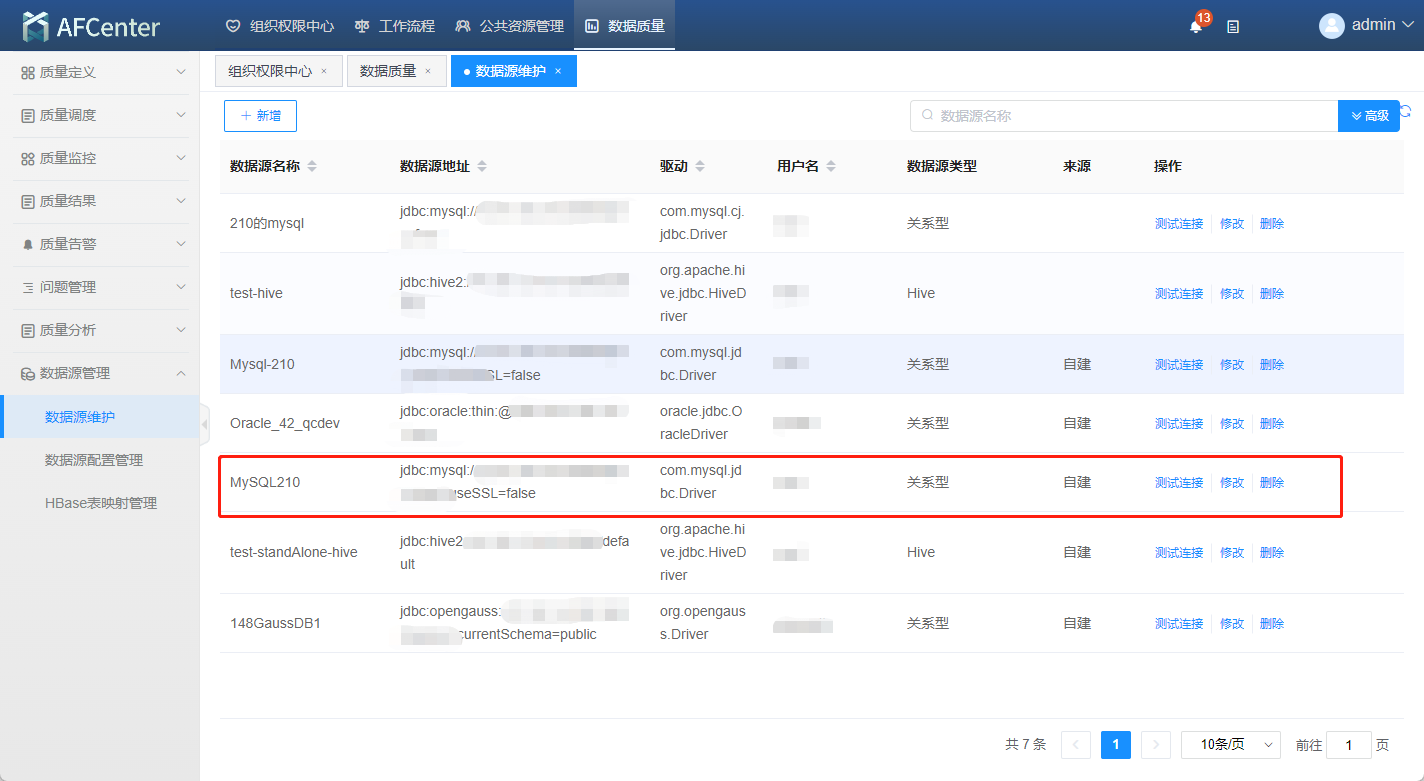This screenshot has height=781, width=1424.
Task: Open 数据源配置管理 in the sidebar
Action: tap(94, 460)
